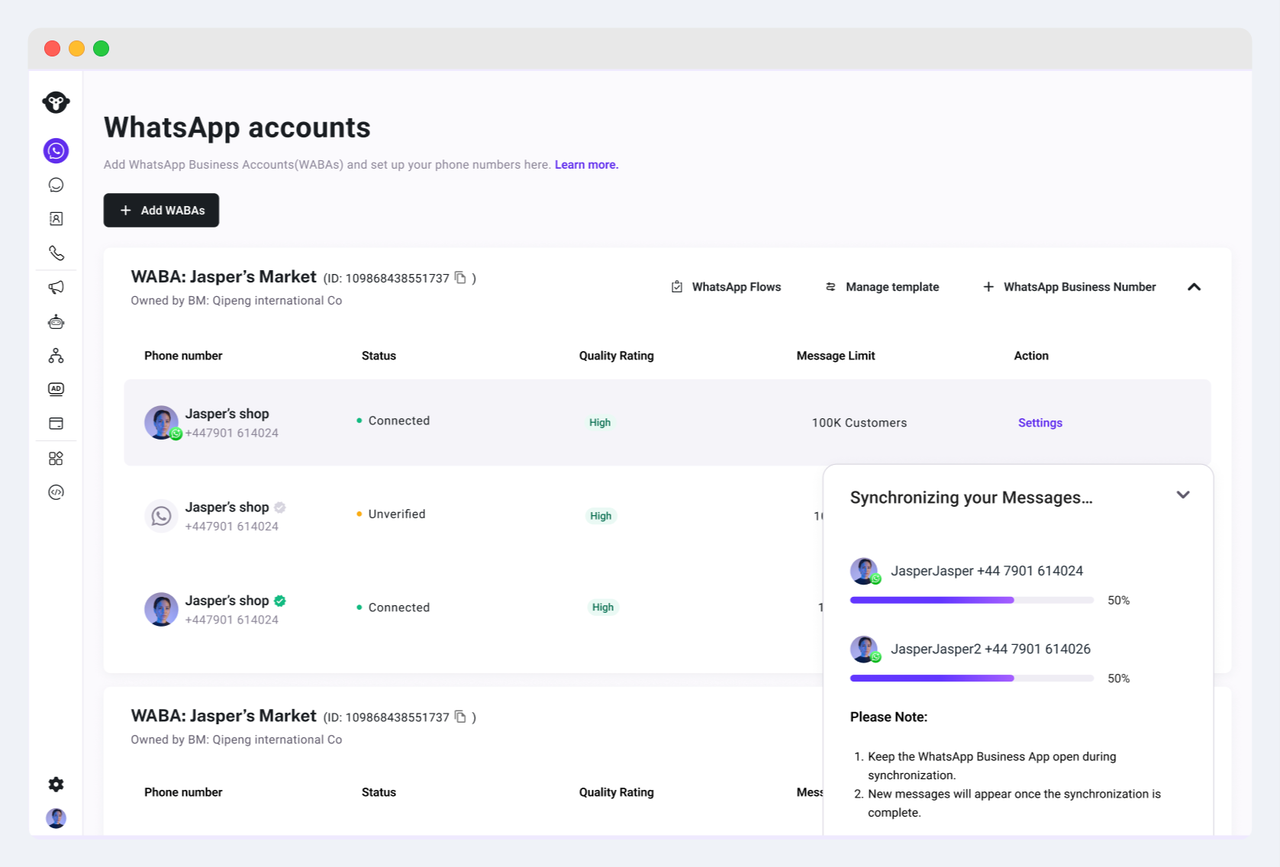The image size is (1280, 867).
Task: Collapse the Synchronizing your Messages panel
Action: pos(1183,495)
